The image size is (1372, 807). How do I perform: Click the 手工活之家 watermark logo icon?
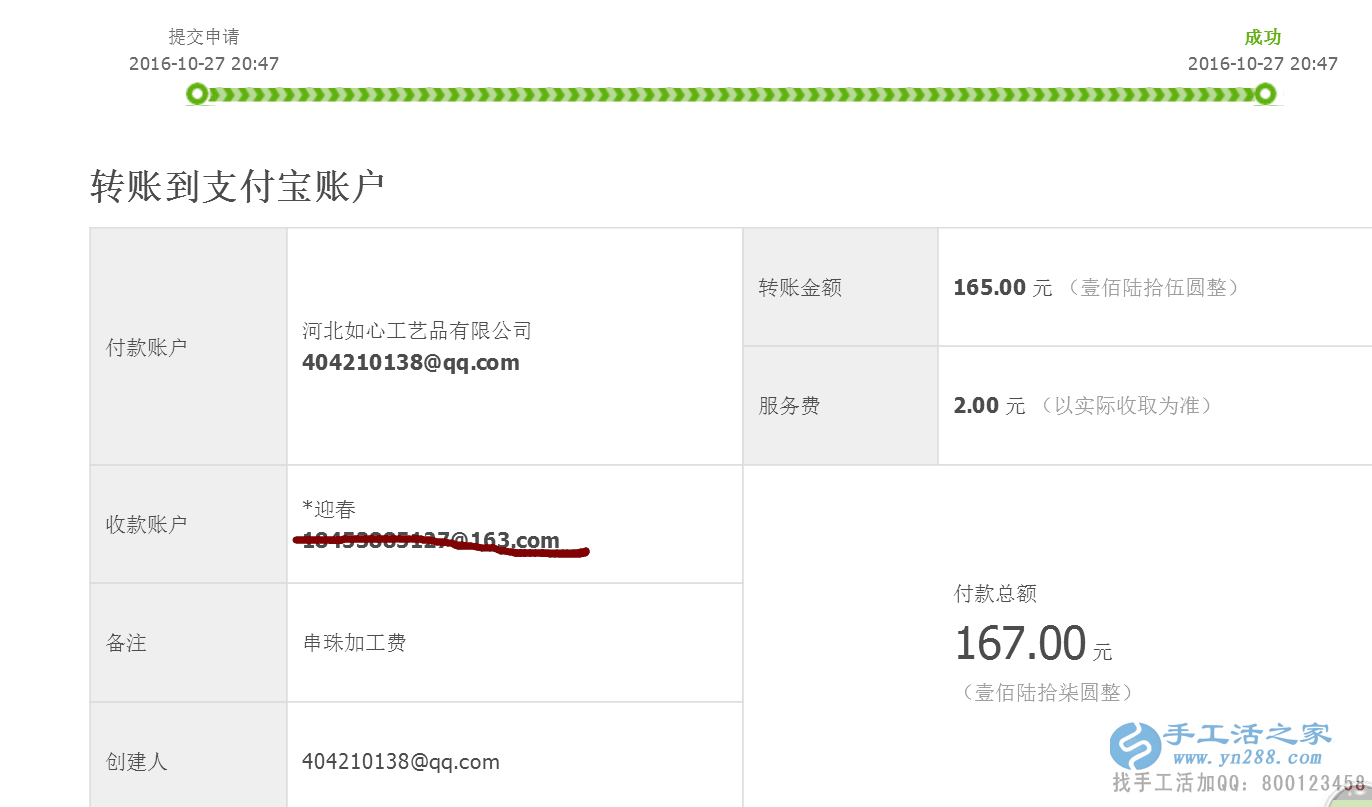(1135, 745)
